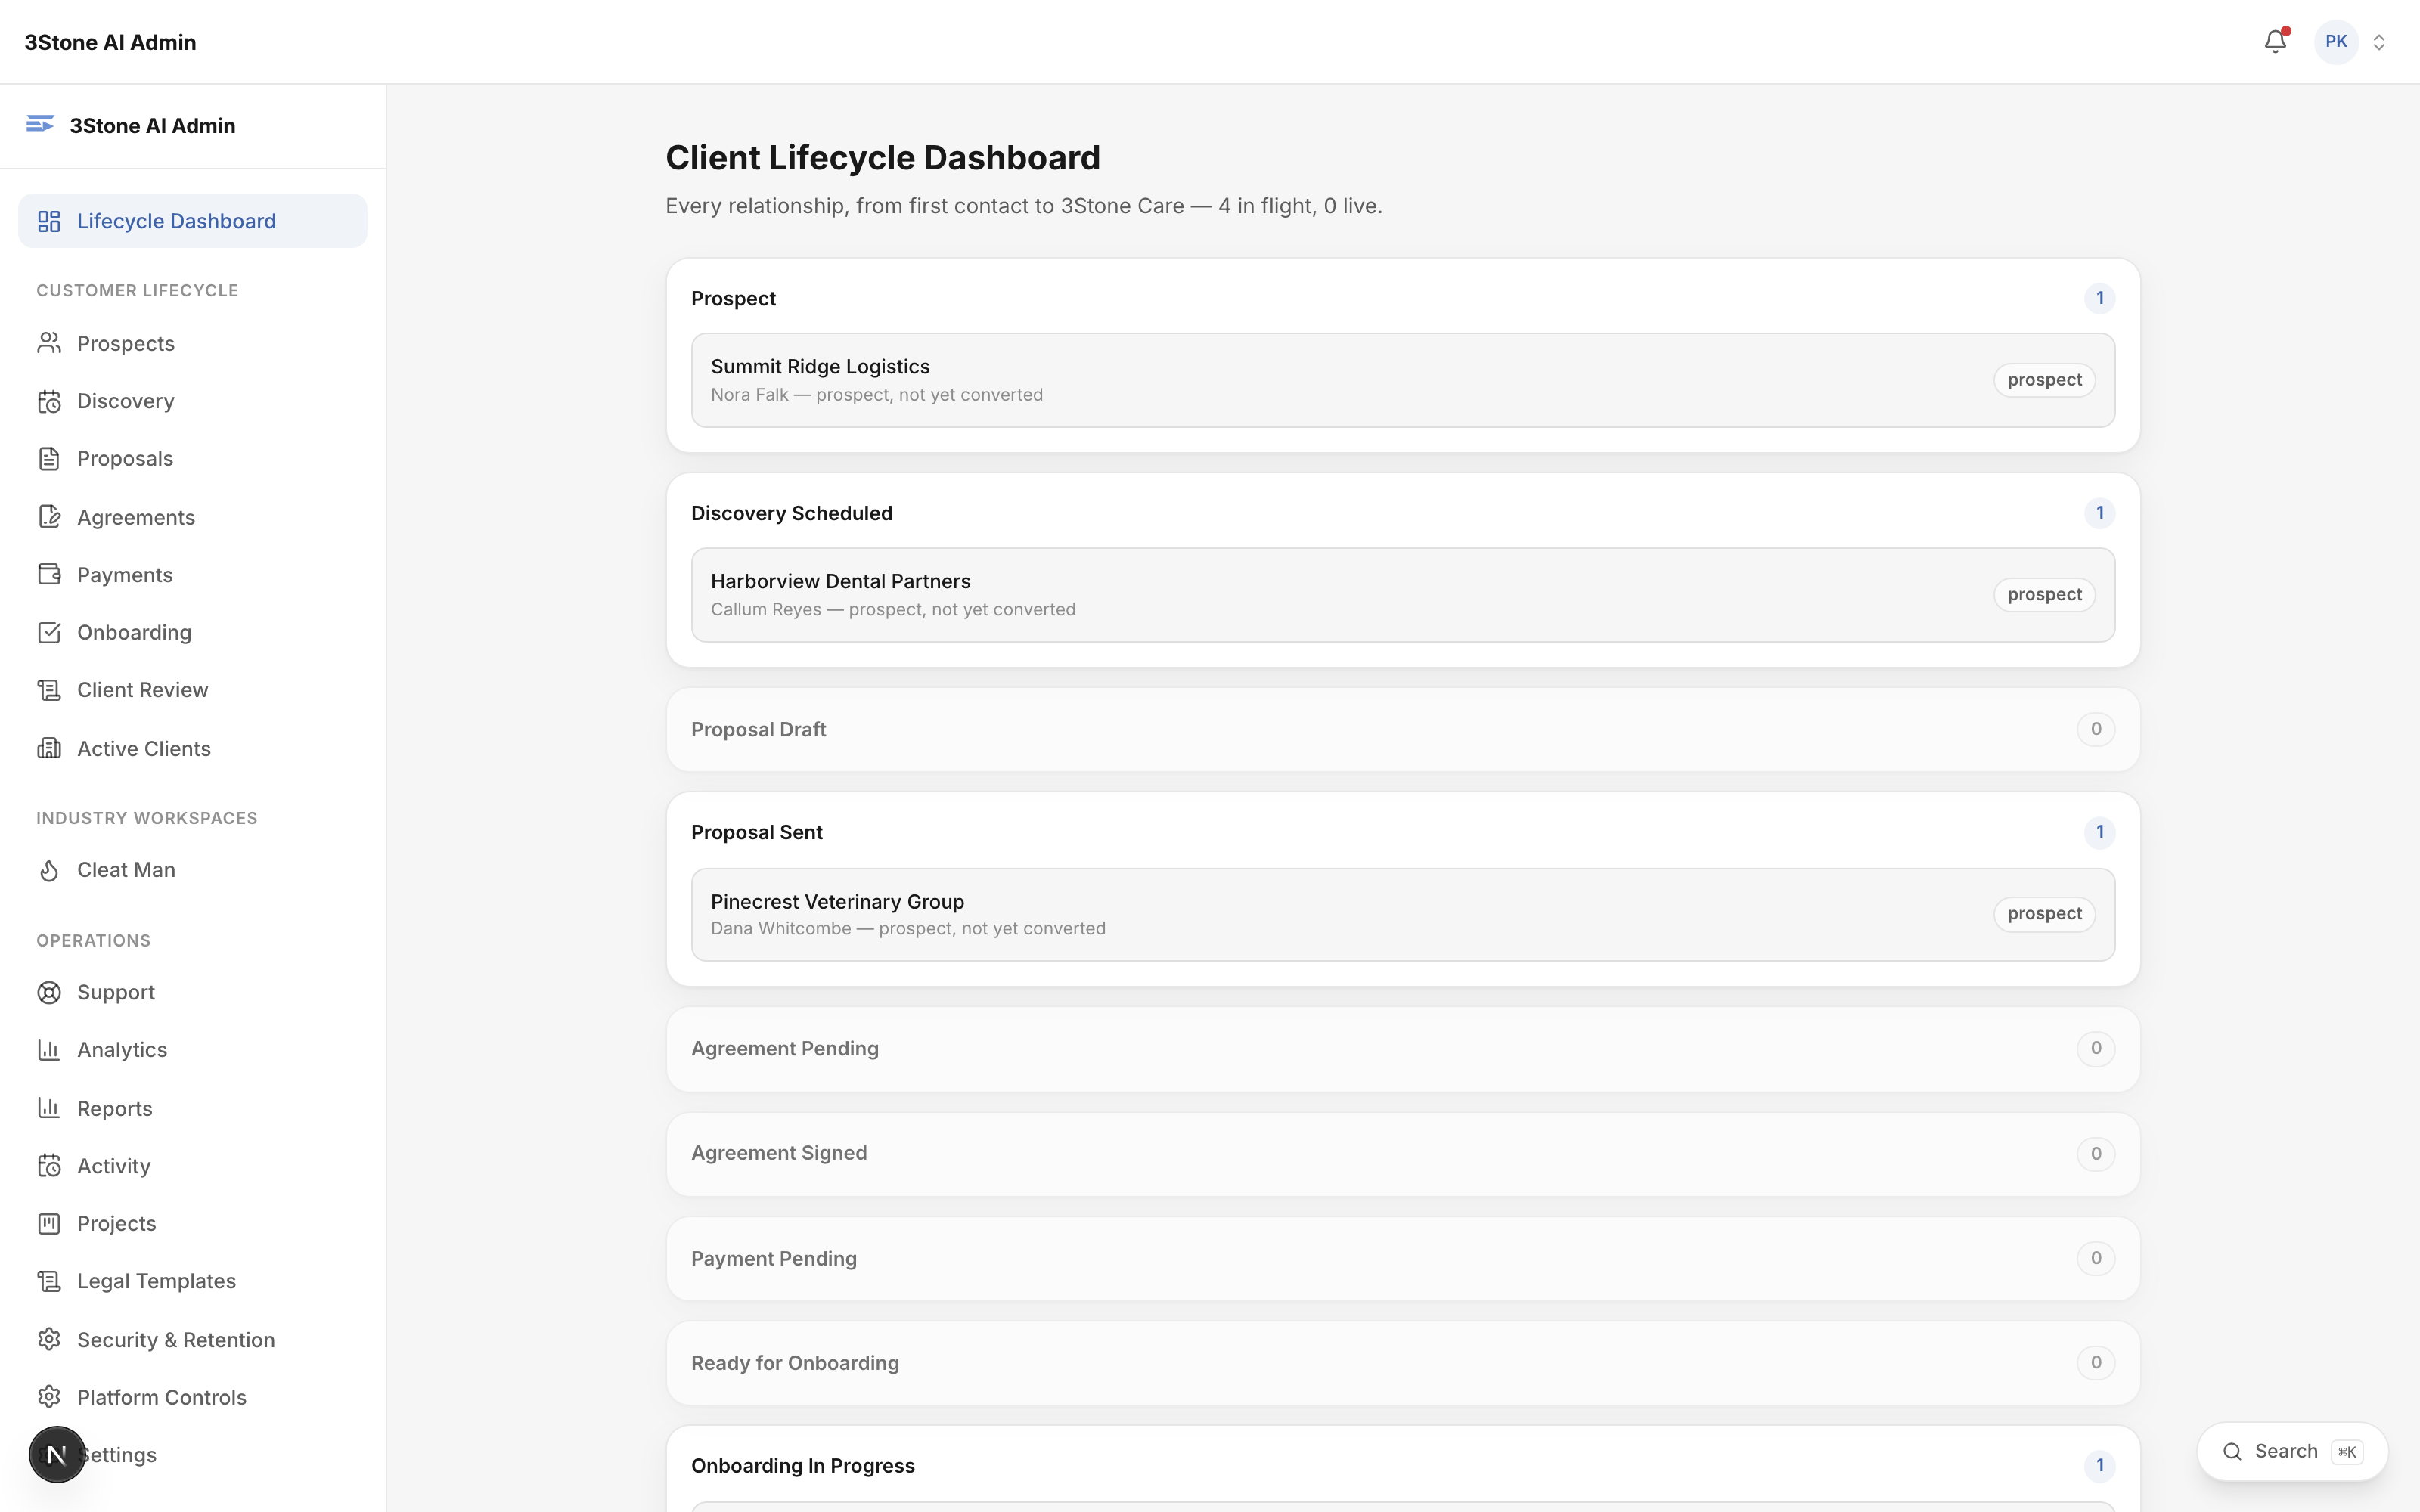This screenshot has height=1512, width=2420.
Task: Click the Prospect stage count badge
Action: pos(2099,298)
